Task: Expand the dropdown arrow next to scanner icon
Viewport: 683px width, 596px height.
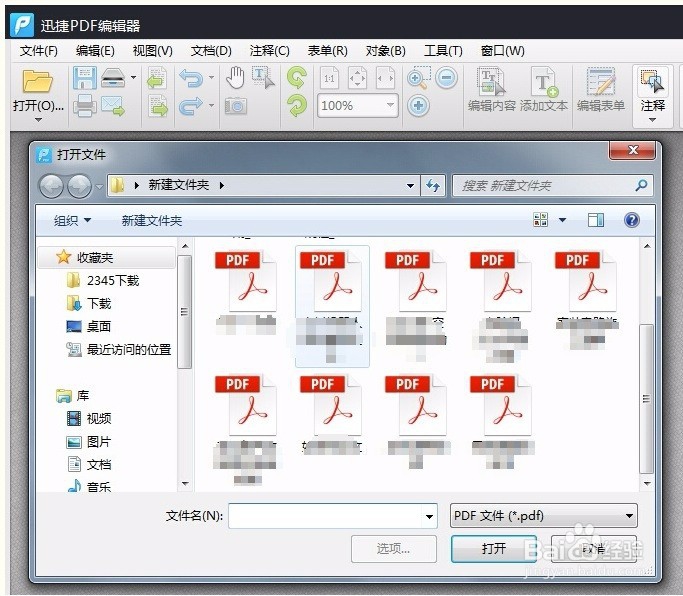Action: [x=133, y=78]
